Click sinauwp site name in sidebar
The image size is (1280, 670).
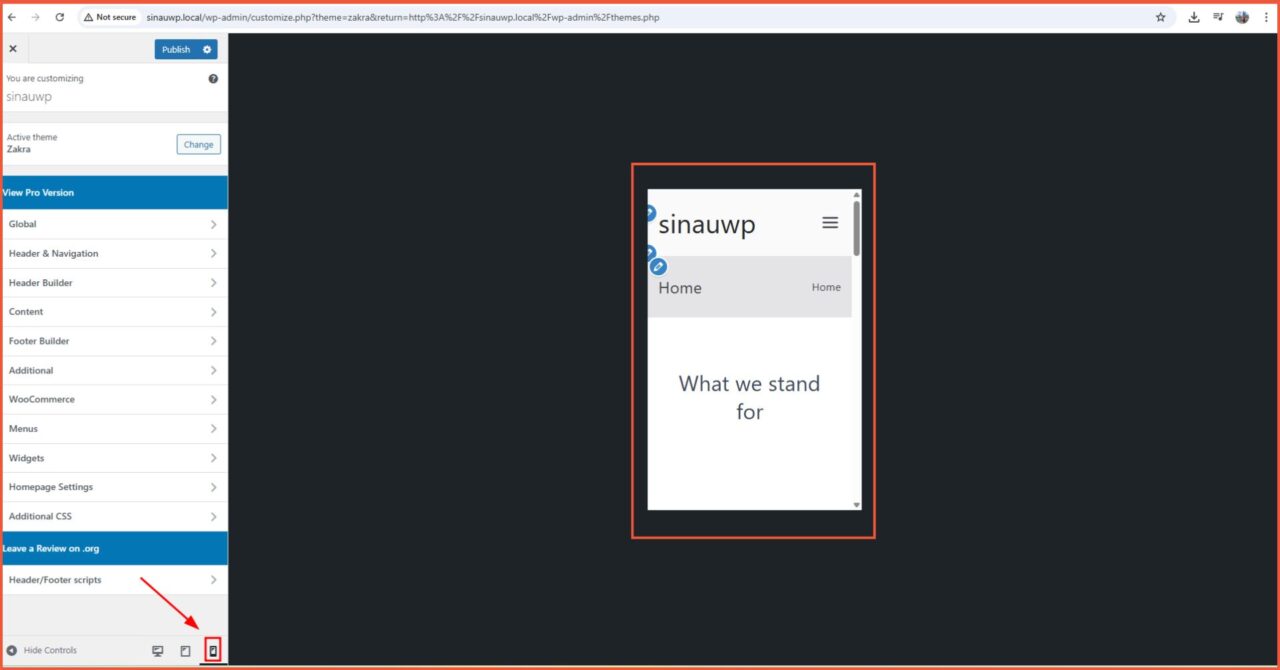click(29, 97)
